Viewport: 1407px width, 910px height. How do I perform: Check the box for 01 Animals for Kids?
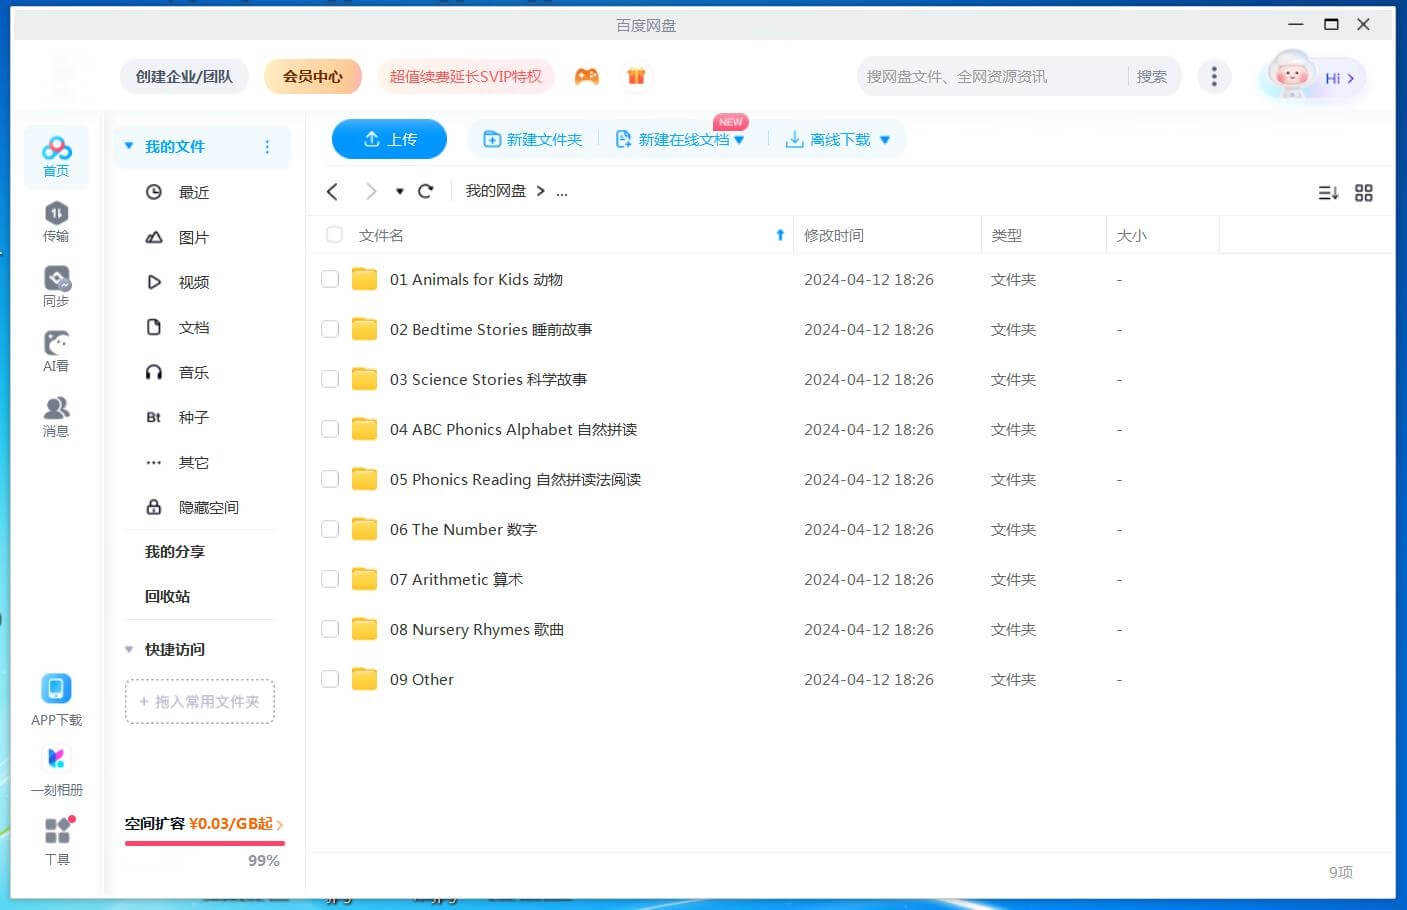330,280
